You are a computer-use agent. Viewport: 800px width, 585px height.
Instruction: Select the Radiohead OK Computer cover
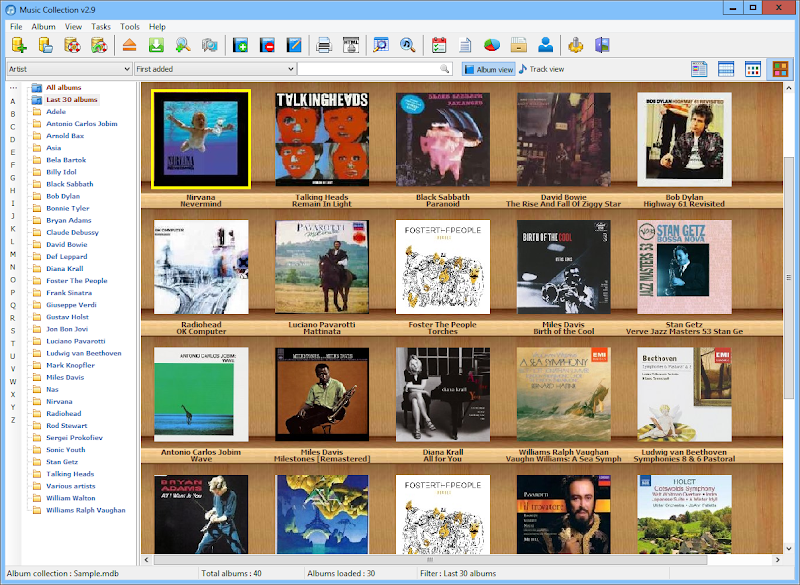pyautogui.click(x=201, y=267)
